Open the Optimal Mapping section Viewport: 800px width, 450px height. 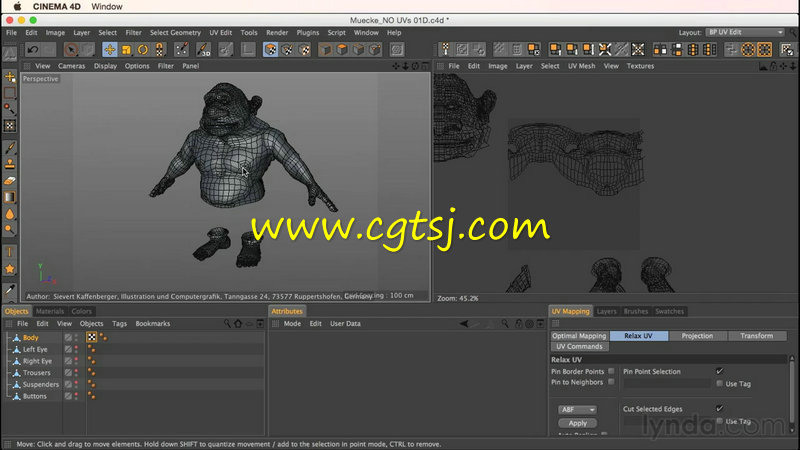pos(579,336)
